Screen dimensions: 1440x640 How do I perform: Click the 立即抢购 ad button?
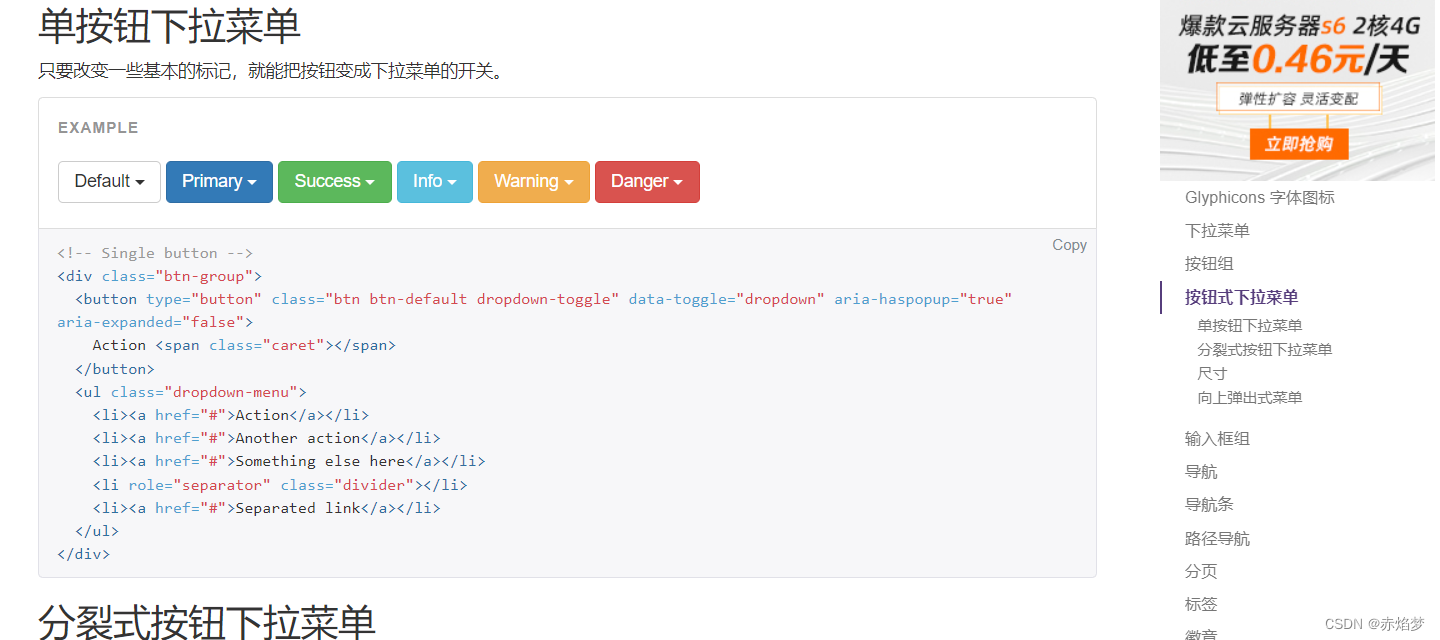pos(1298,144)
